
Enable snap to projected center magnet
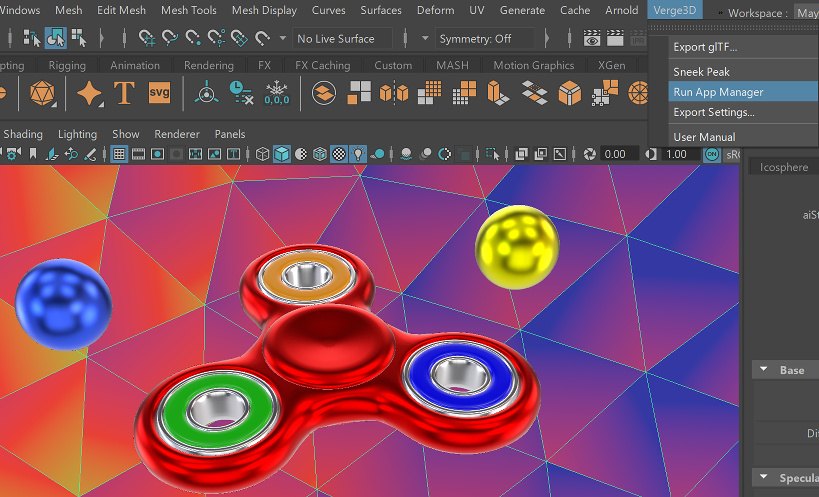click(216, 38)
